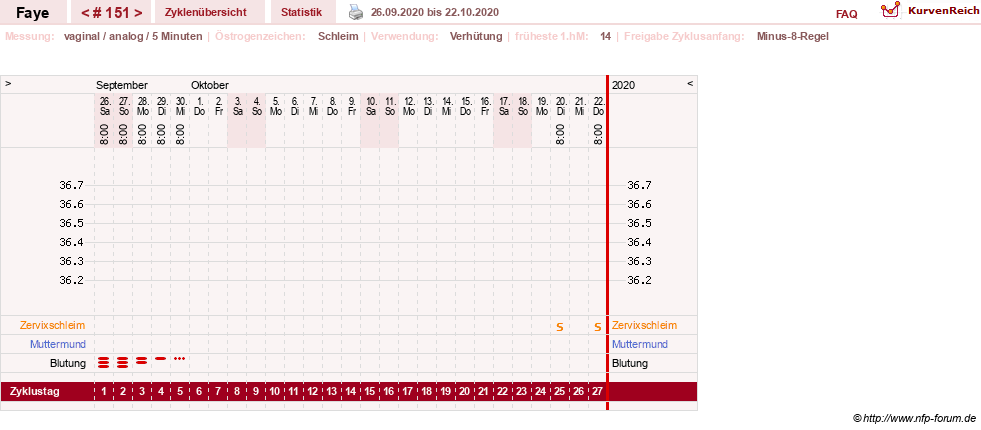Click the right Blutung label
981x430 pixels.
630,363
